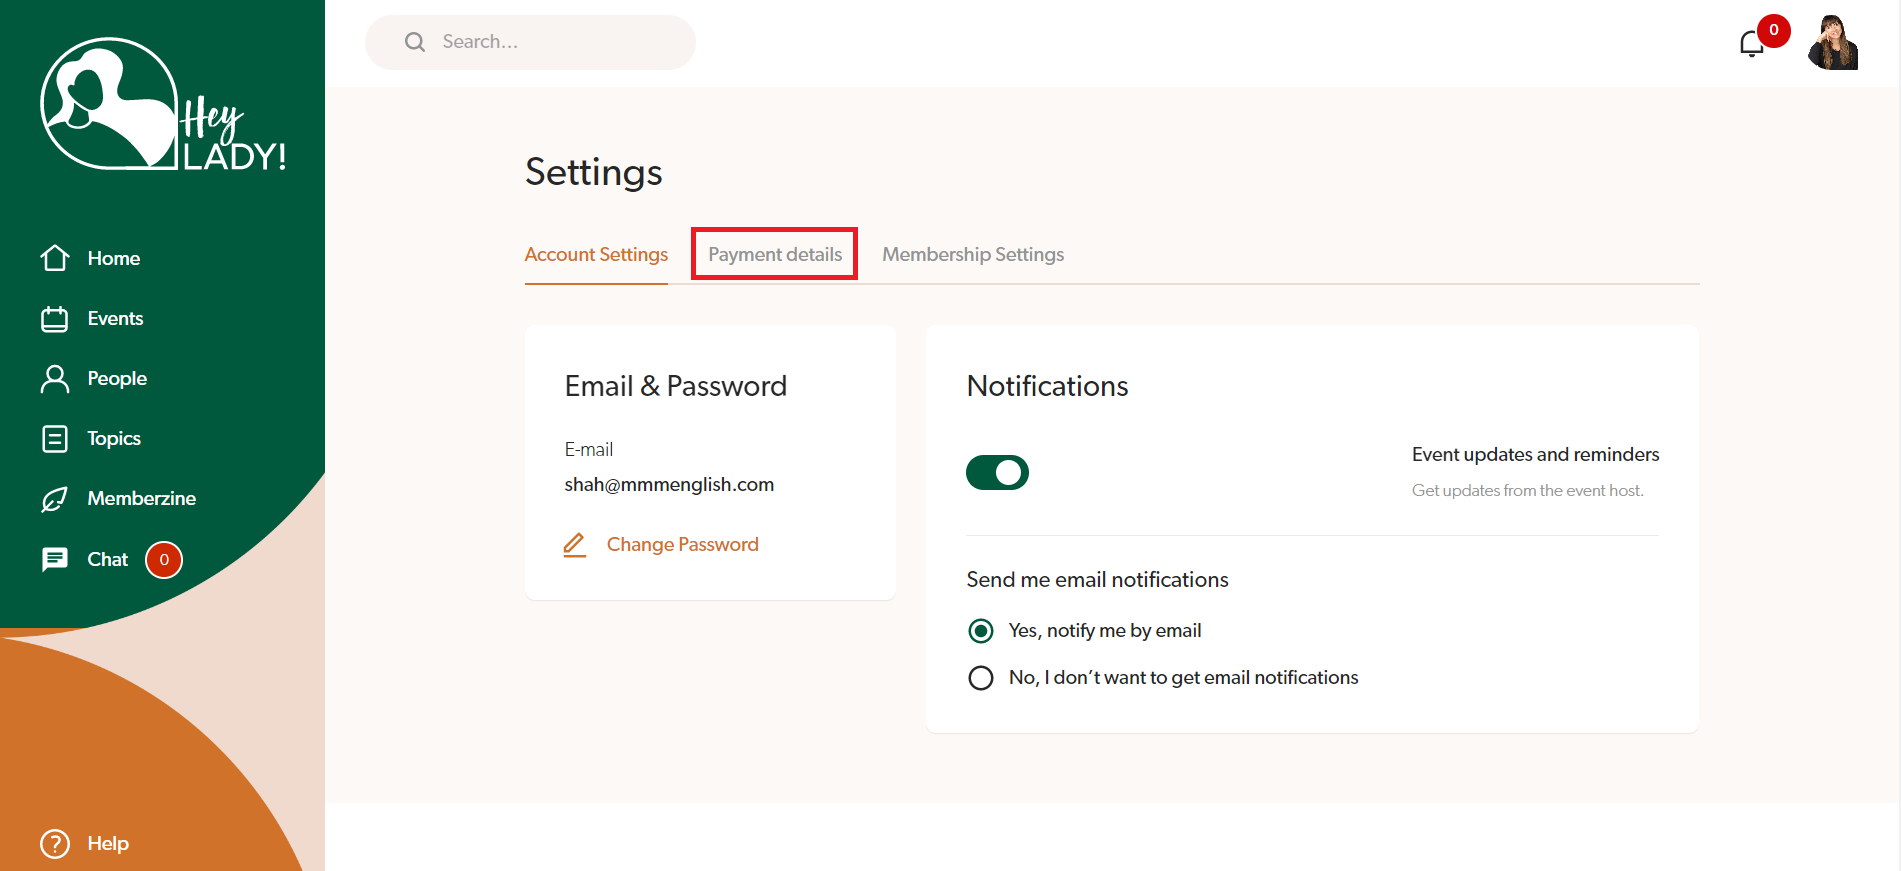Open Events calendar icon

(55, 319)
